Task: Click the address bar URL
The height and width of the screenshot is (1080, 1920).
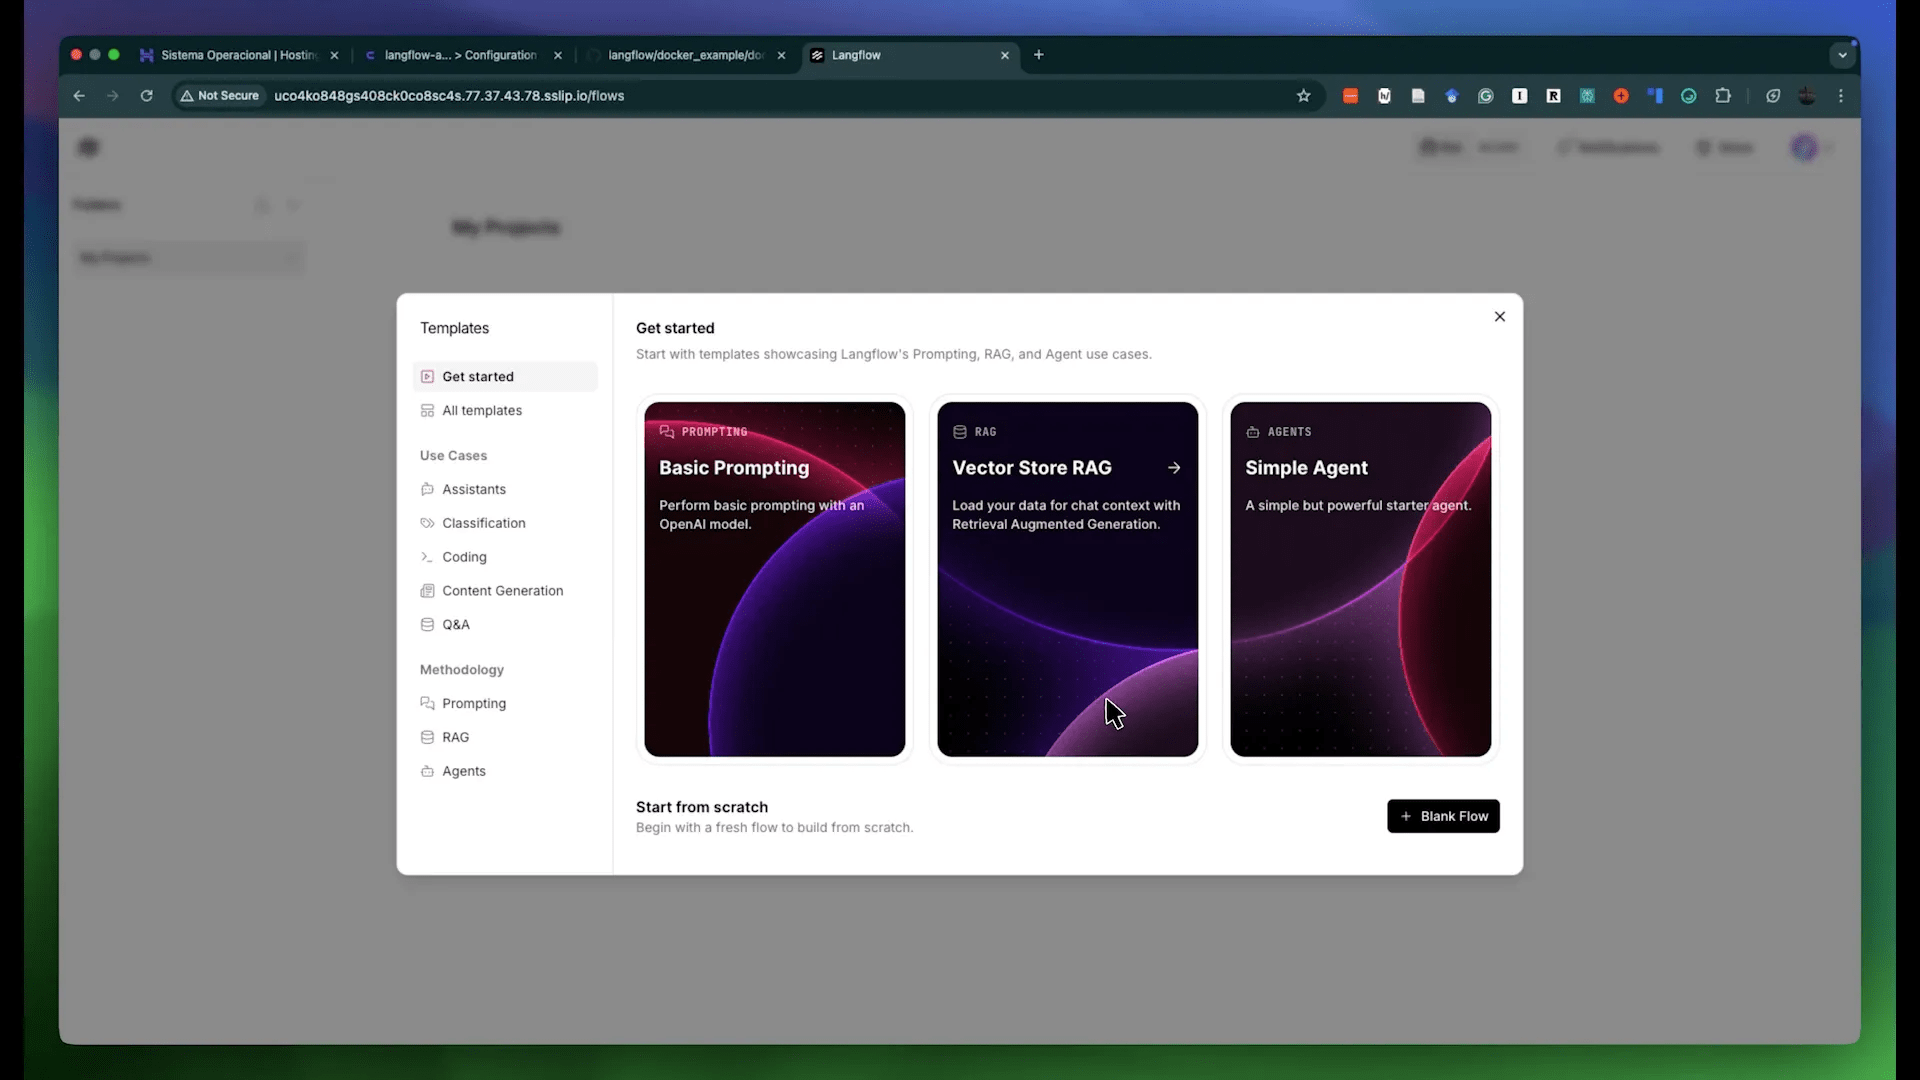Action: tap(449, 96)
